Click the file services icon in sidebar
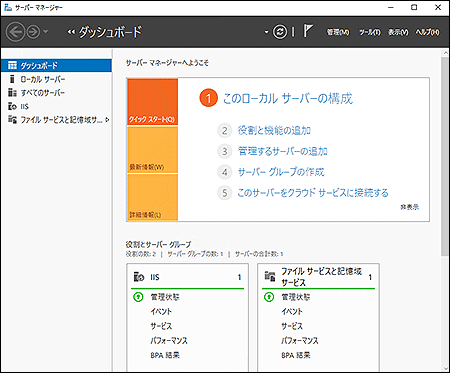Viewport: 450px width, 373px height. pos(12,120)
